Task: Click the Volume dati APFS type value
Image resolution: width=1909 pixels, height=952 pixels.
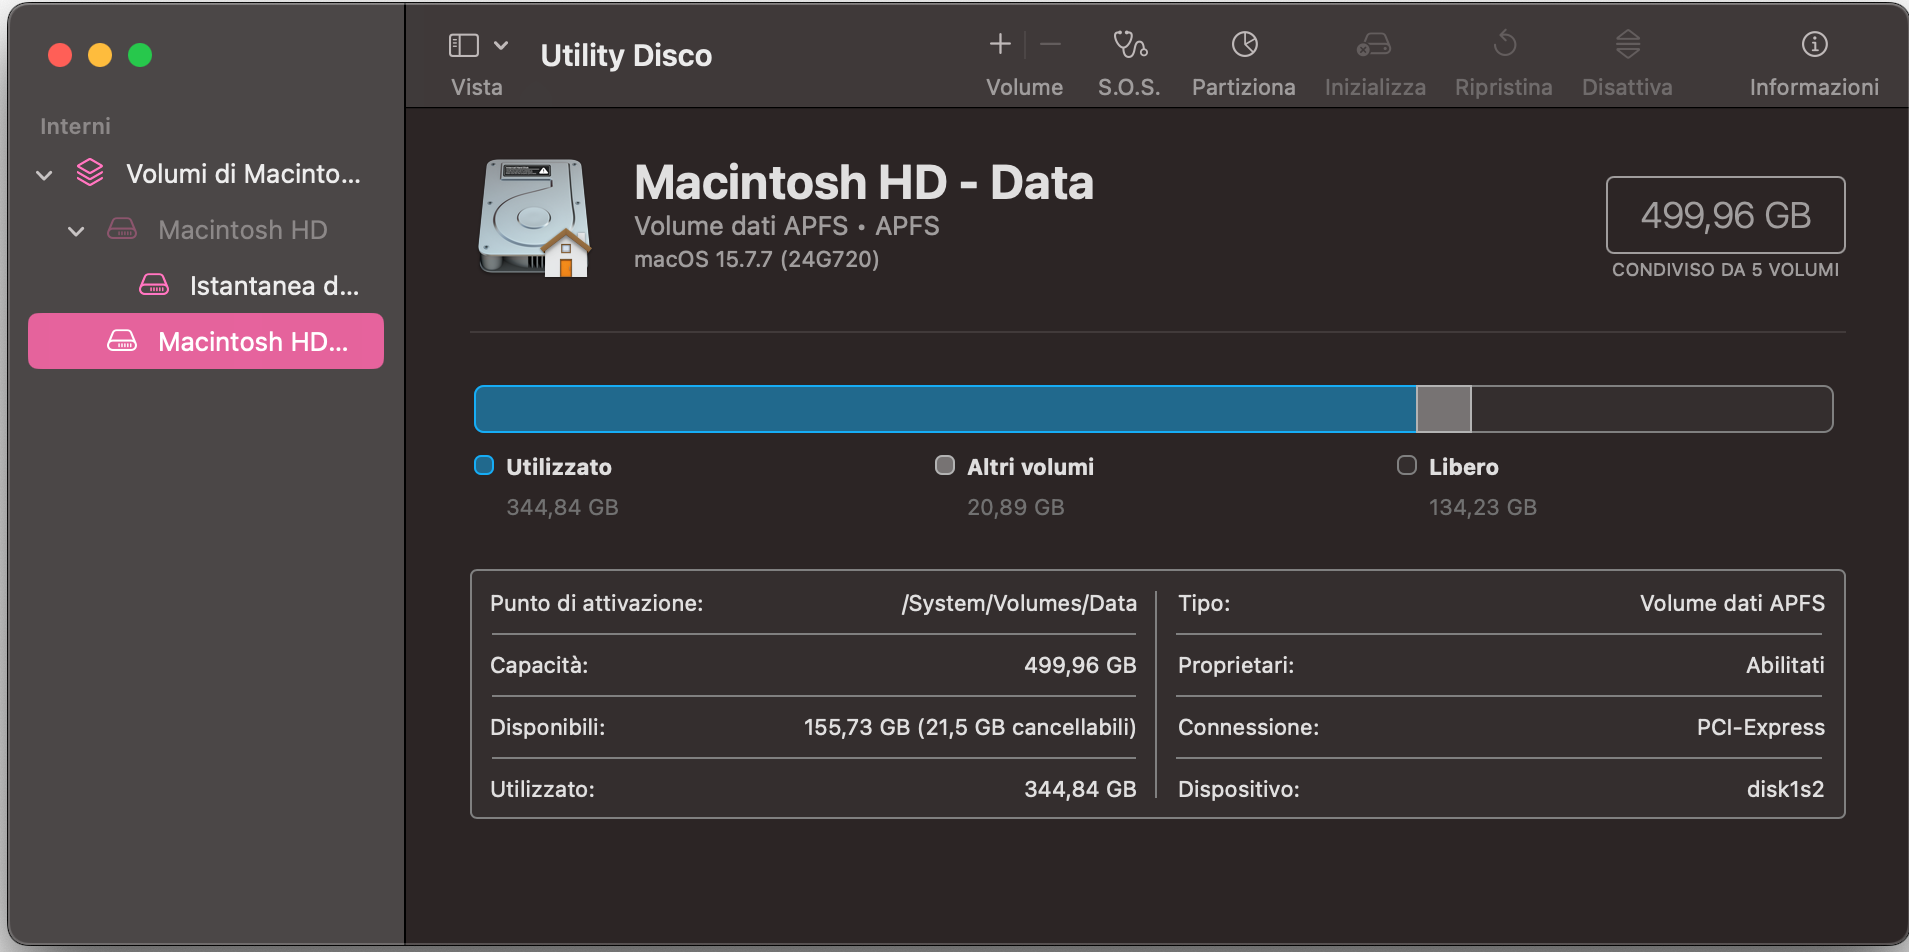Action: tap(1732, 603)
